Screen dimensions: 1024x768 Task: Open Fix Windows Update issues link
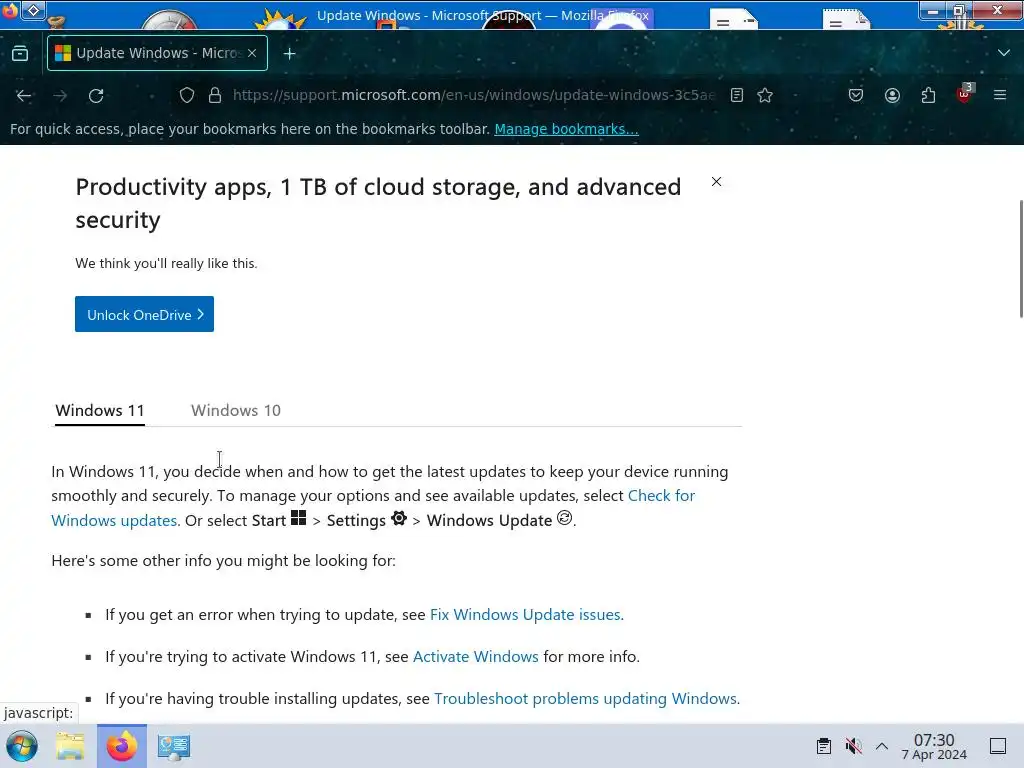coord(526,615)
